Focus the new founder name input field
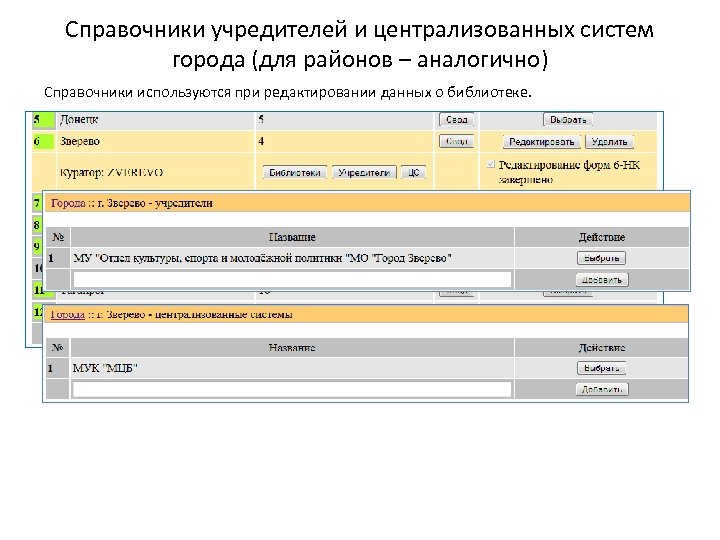 click(292, 279)
